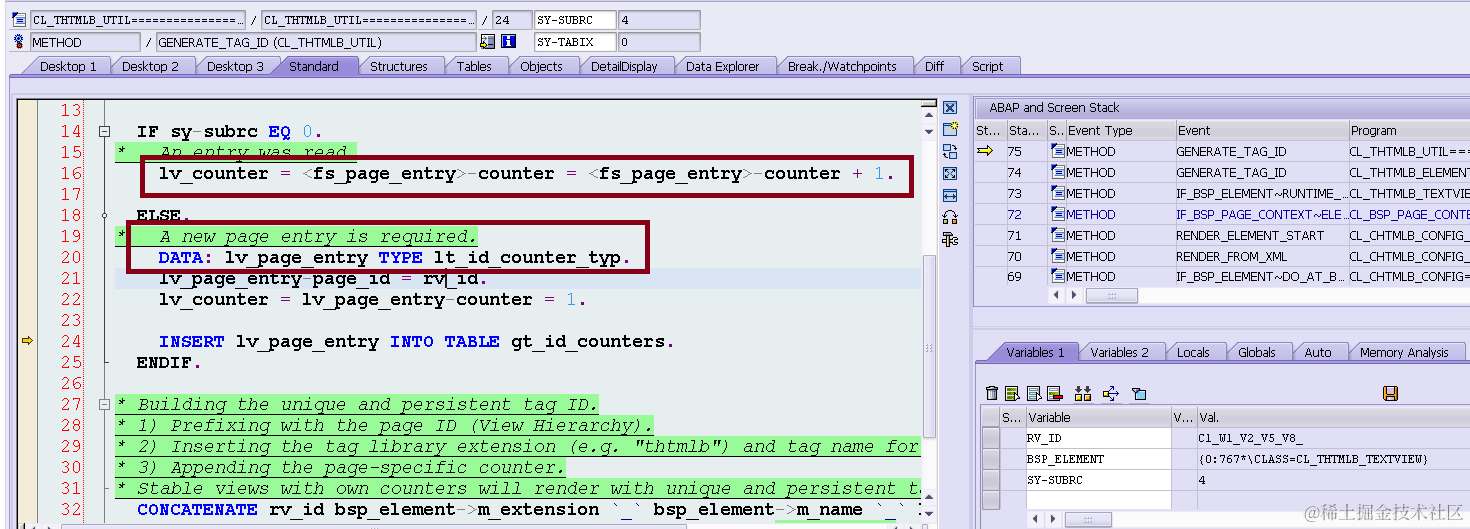Click the list icon with red bar
This screenshot has height=529, width=1470.
[x=1055, y=393]
